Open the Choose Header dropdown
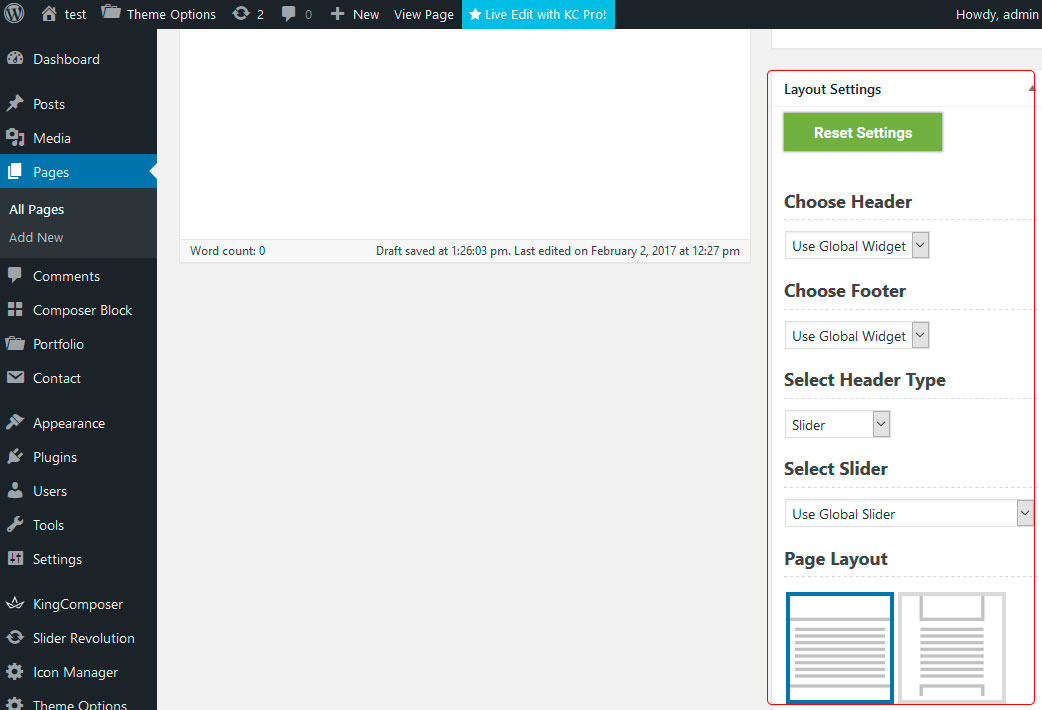 click(x=857, y=246)
